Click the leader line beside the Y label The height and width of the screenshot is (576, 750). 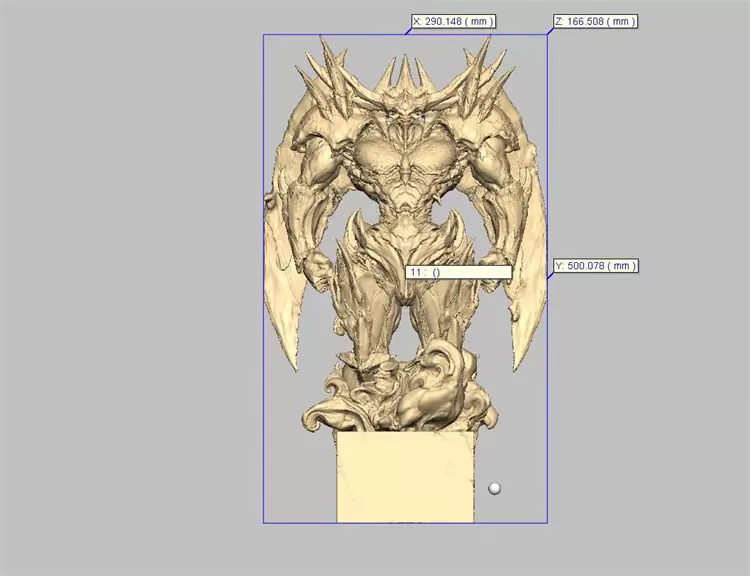[x=550, y=273]
